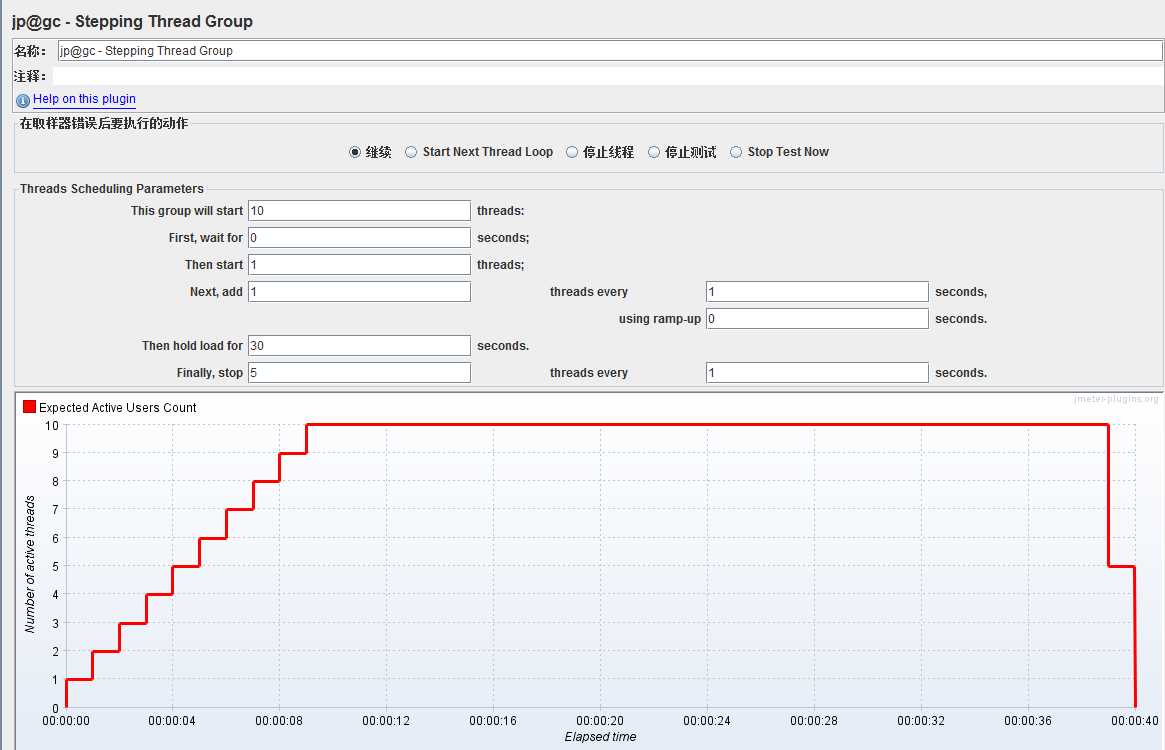Focus the 'Then start' threads field
The image size is (1165, 750).
coord(360,265)
